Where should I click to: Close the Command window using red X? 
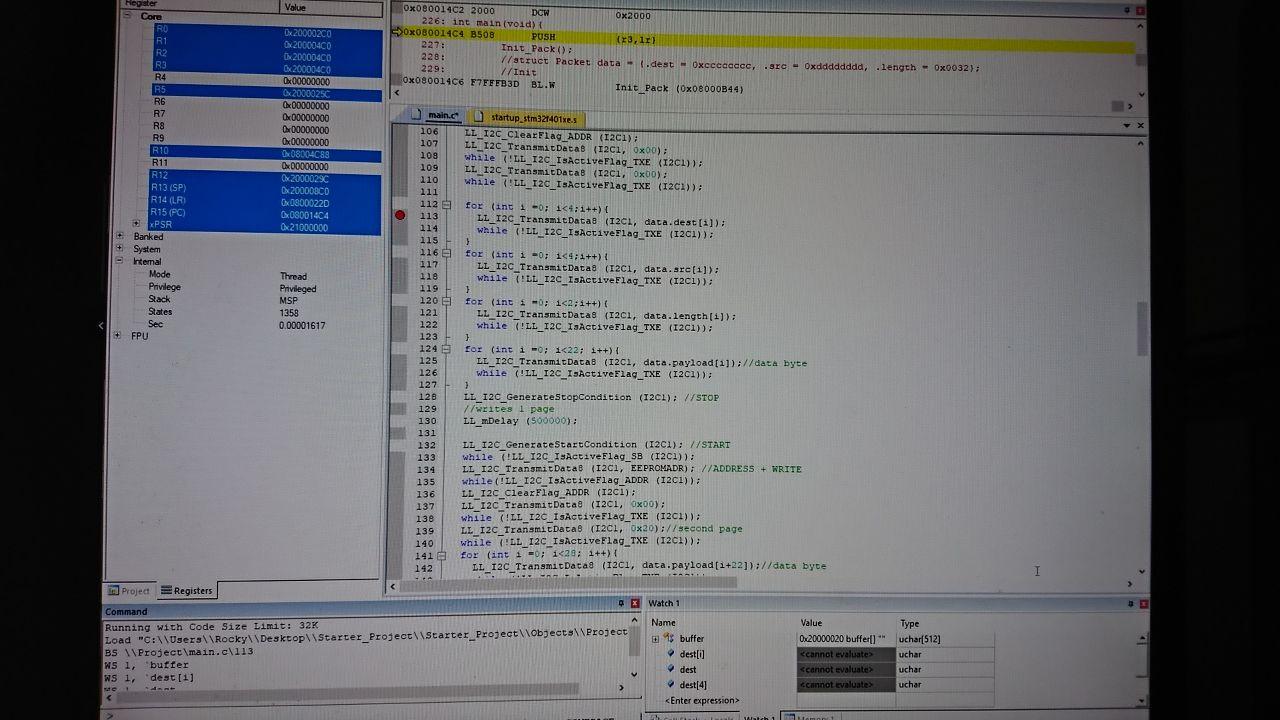635,604
